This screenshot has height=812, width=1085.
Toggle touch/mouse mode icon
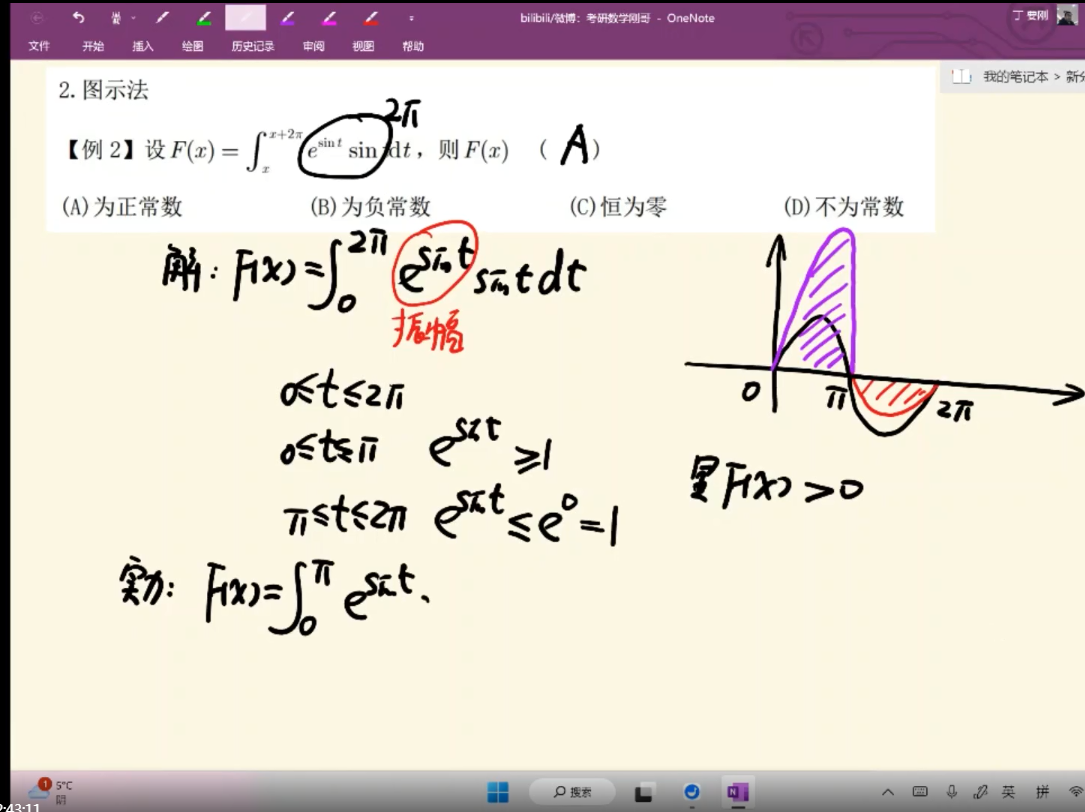(116, 18)
